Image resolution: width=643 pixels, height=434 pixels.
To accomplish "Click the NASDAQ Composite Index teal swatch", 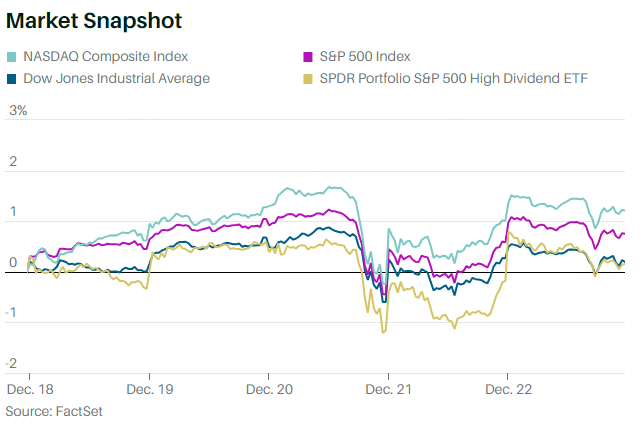I will coord(12,56).
